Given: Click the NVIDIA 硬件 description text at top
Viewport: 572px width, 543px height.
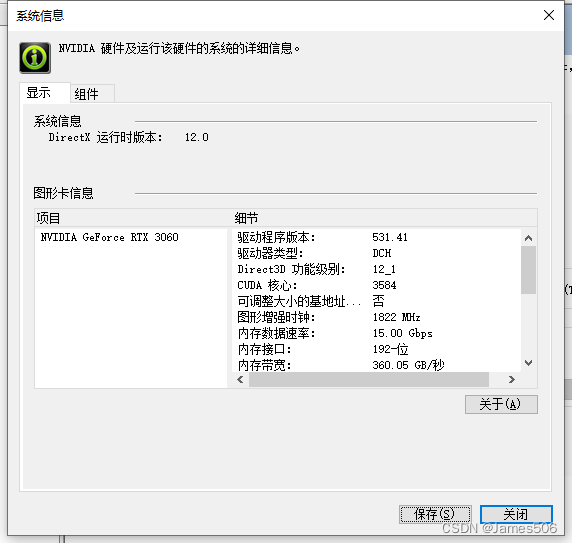Looking at the screenshot, I should click(x=179, y=49).
